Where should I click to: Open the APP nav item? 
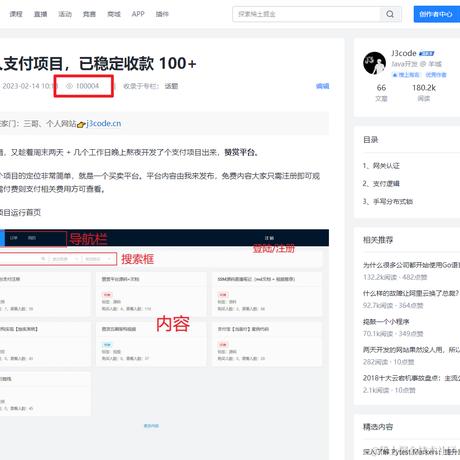tap(138, 14)
